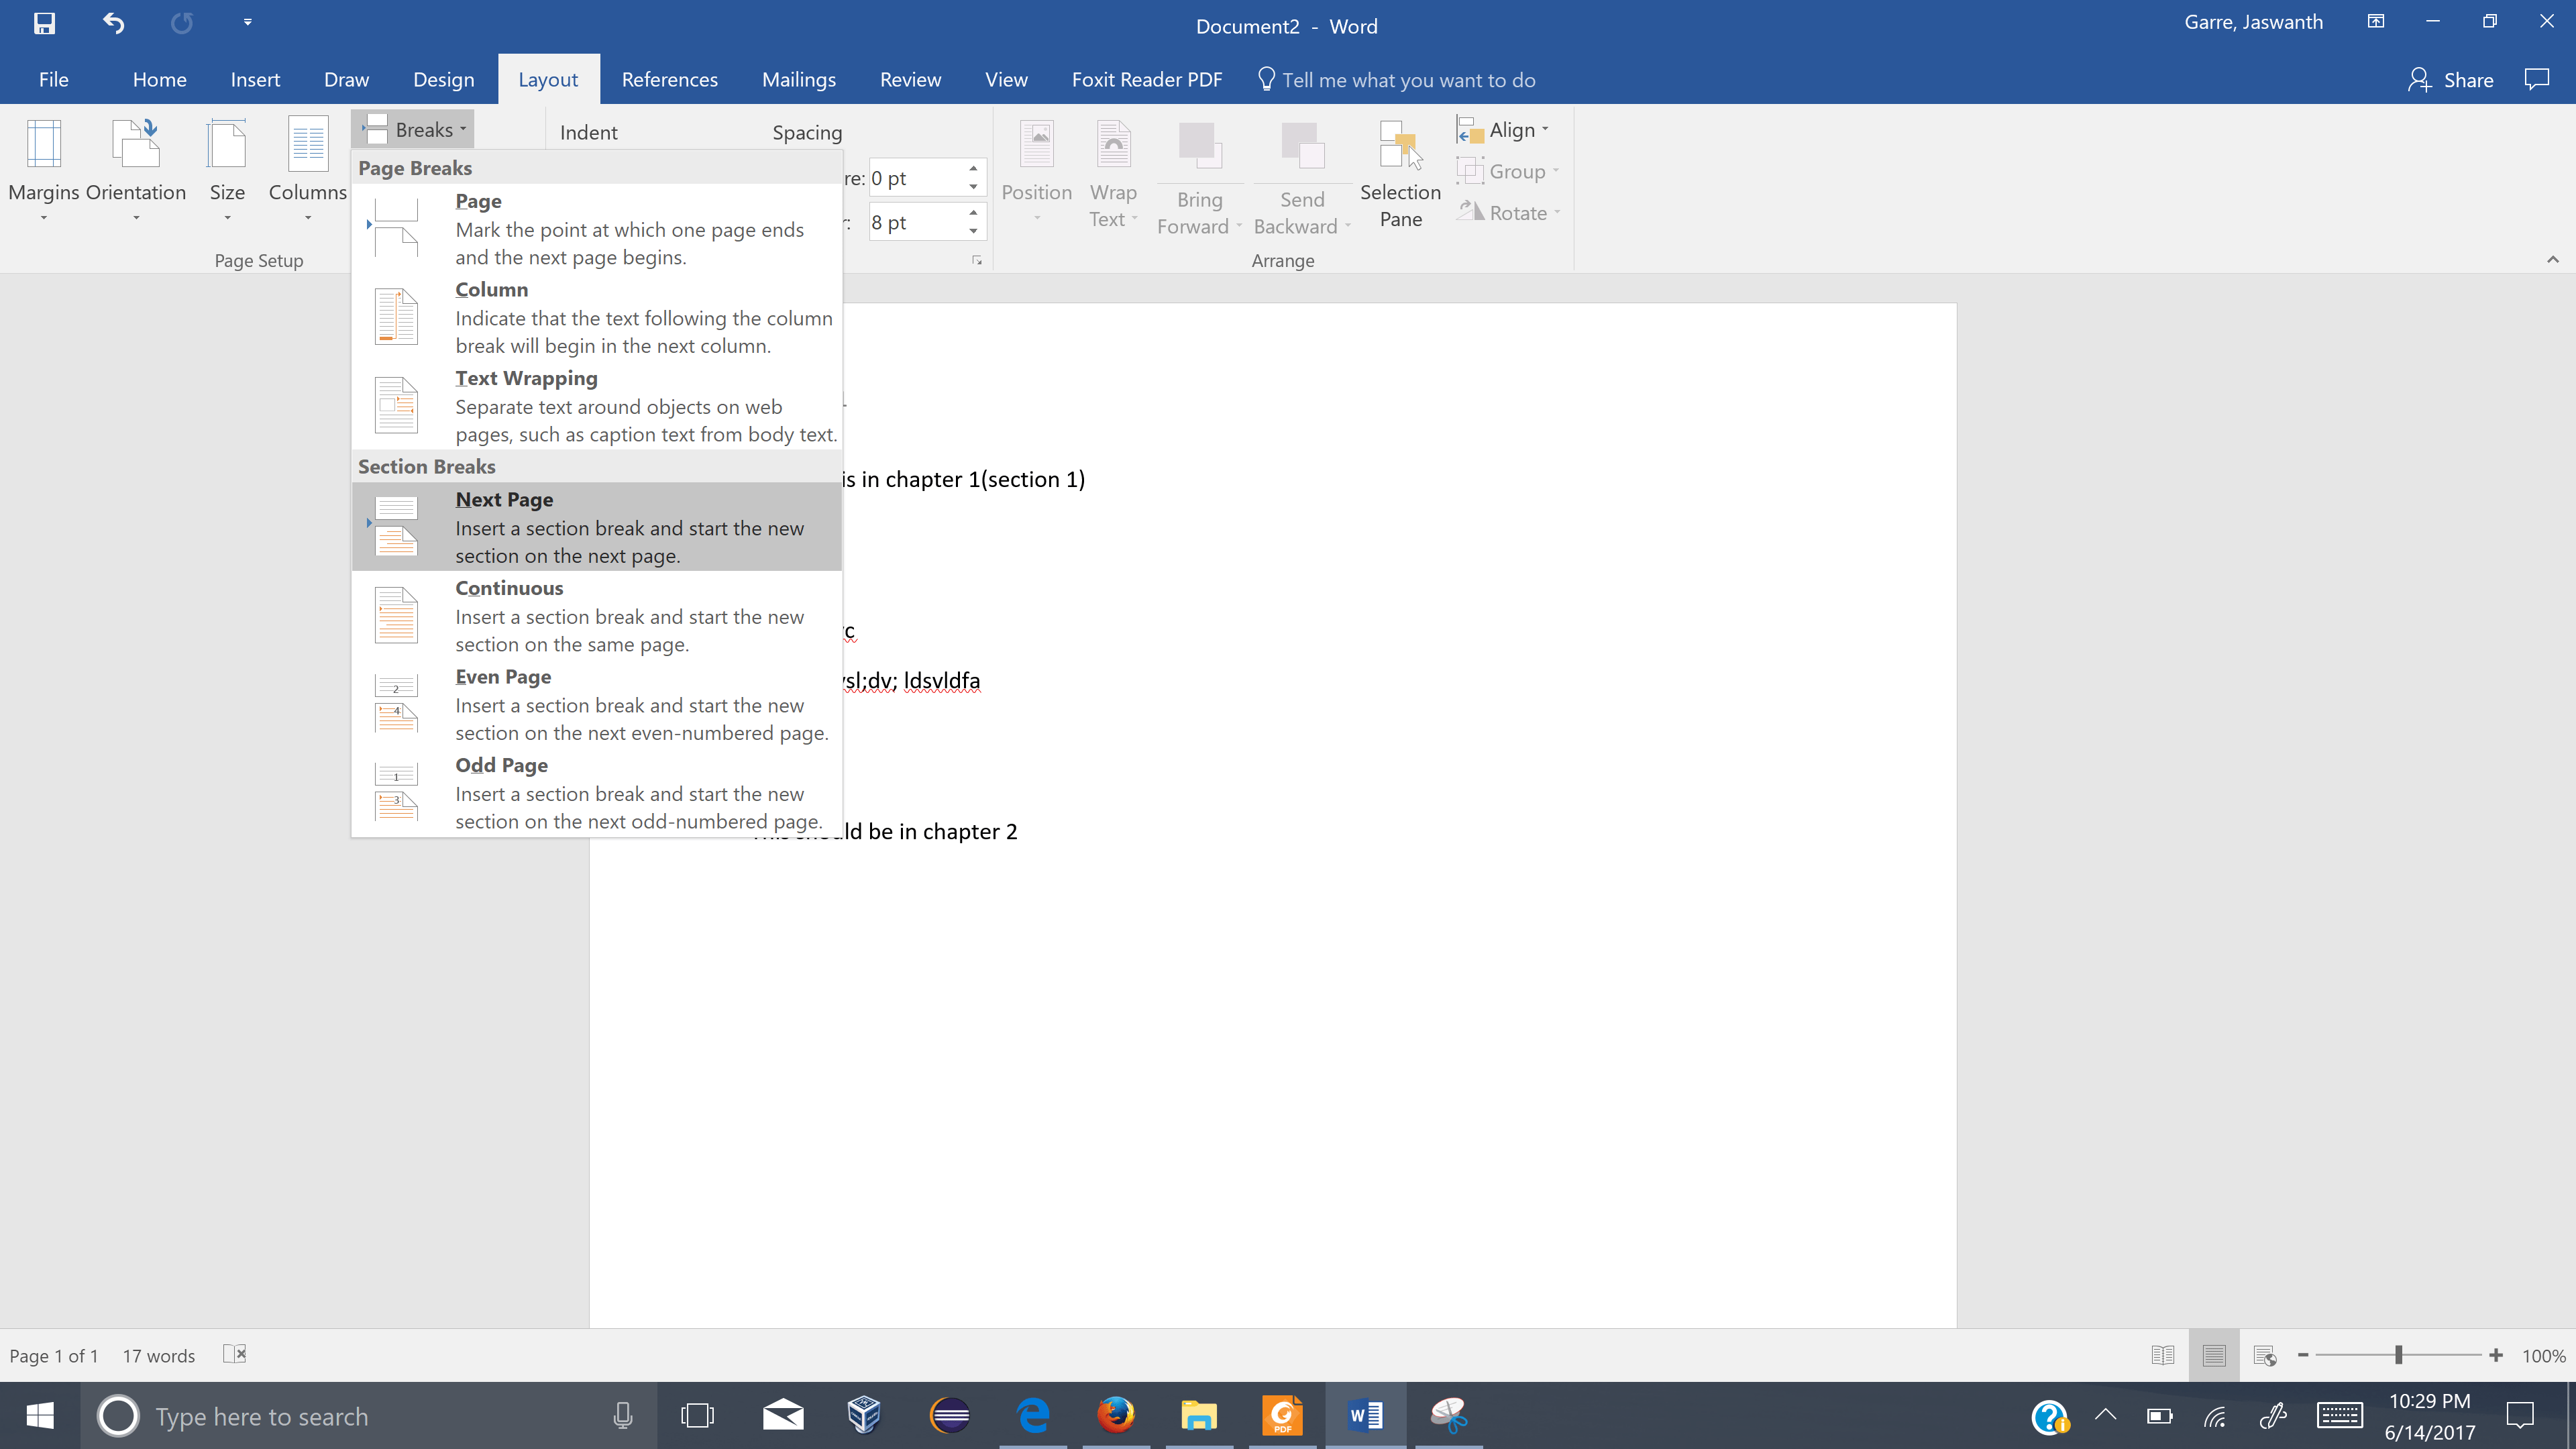Screen dimensions: 2576x1449
Task: Open the proofing errors status icon
Action: point(235,1354)
